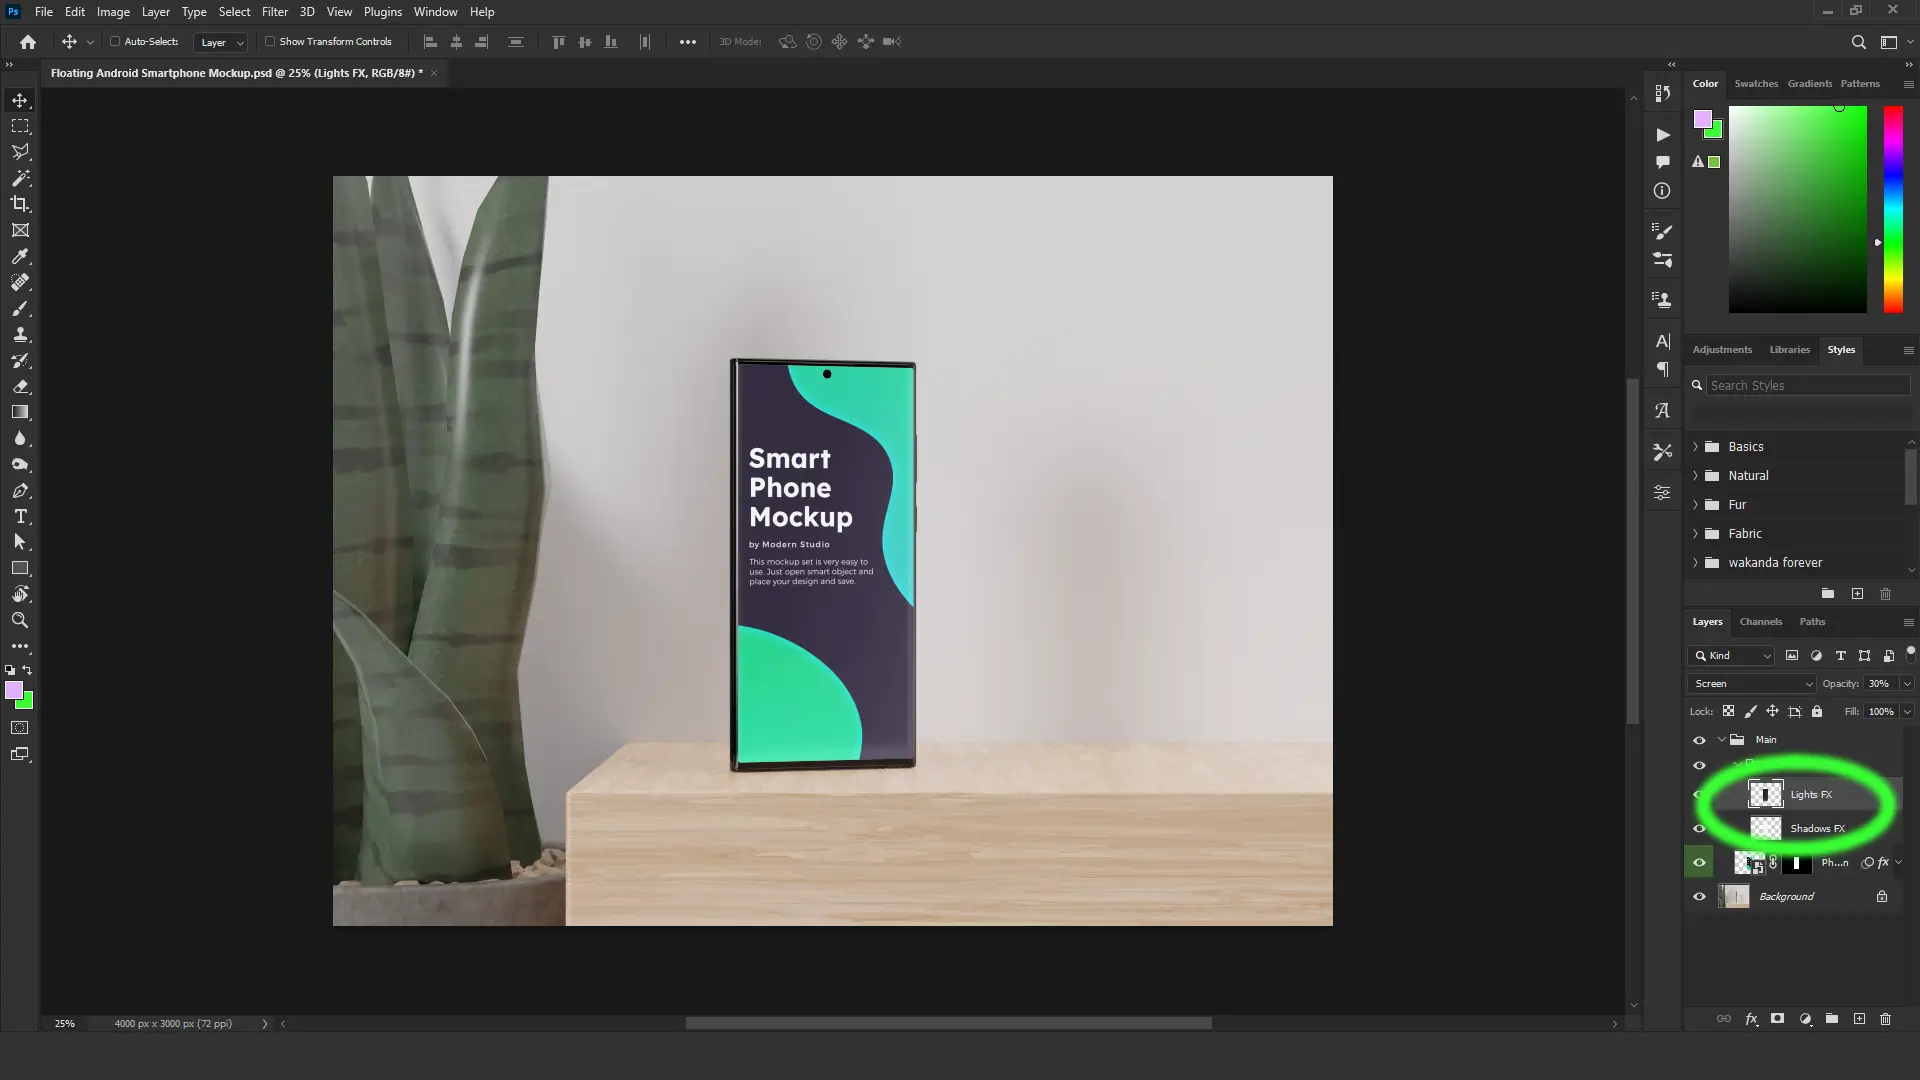Swap foreground and background colors
Screen dimensions: 1920x1080
pos(27,670)
